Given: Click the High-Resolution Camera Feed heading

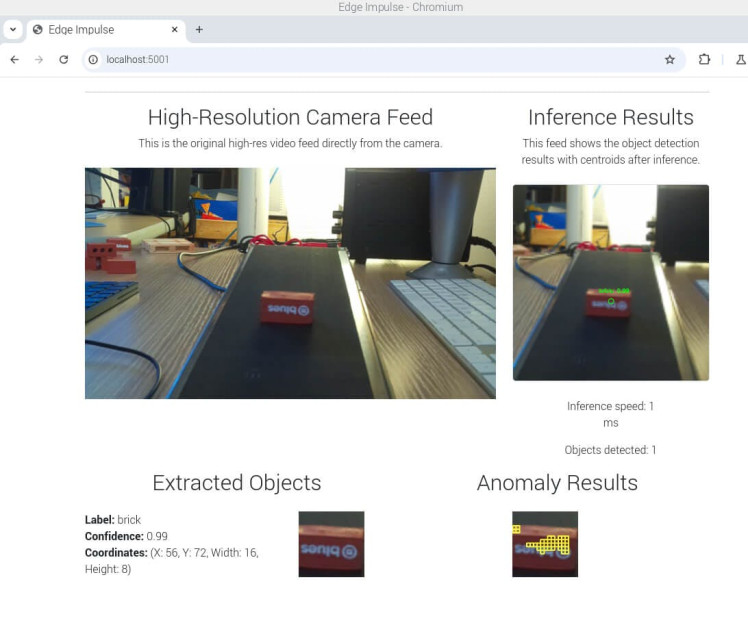Looking at the screenshot, I should (x=290, y=117).
